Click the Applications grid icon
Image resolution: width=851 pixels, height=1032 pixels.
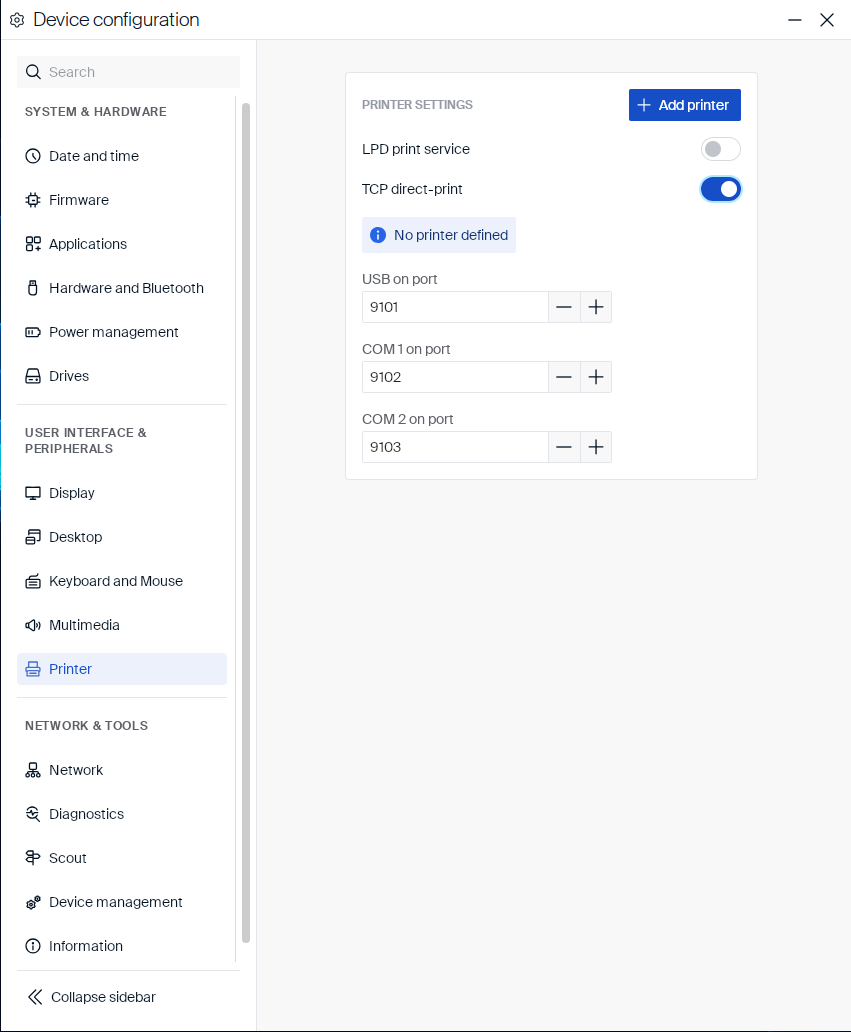33,244
